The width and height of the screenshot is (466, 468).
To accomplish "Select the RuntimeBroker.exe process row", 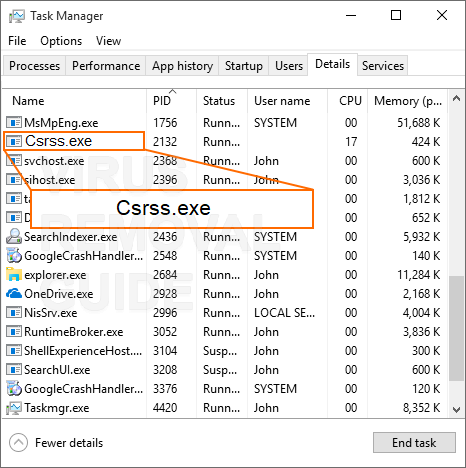I will tap(225, 332).
